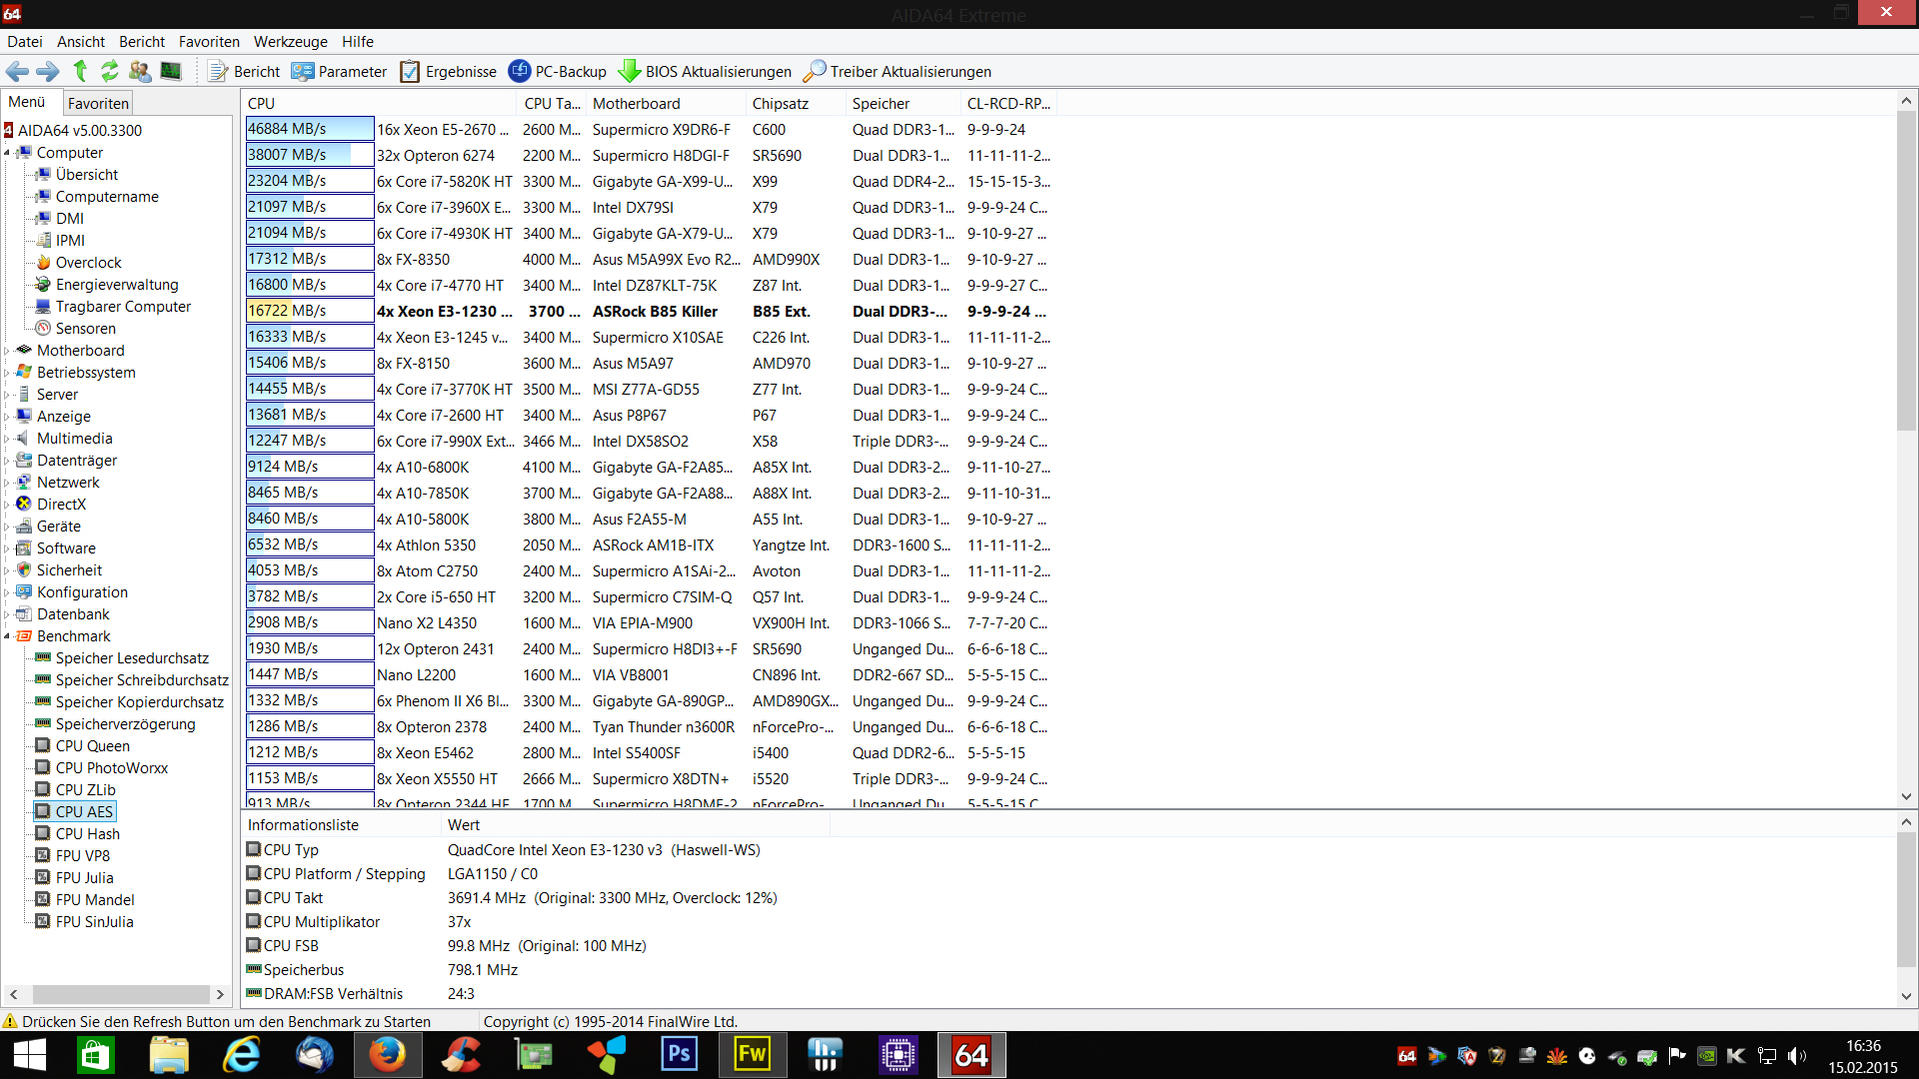This screenshot has width=1919, height=1079.
Task: Open the Bericht menu
Action: [x=142, y=41]
